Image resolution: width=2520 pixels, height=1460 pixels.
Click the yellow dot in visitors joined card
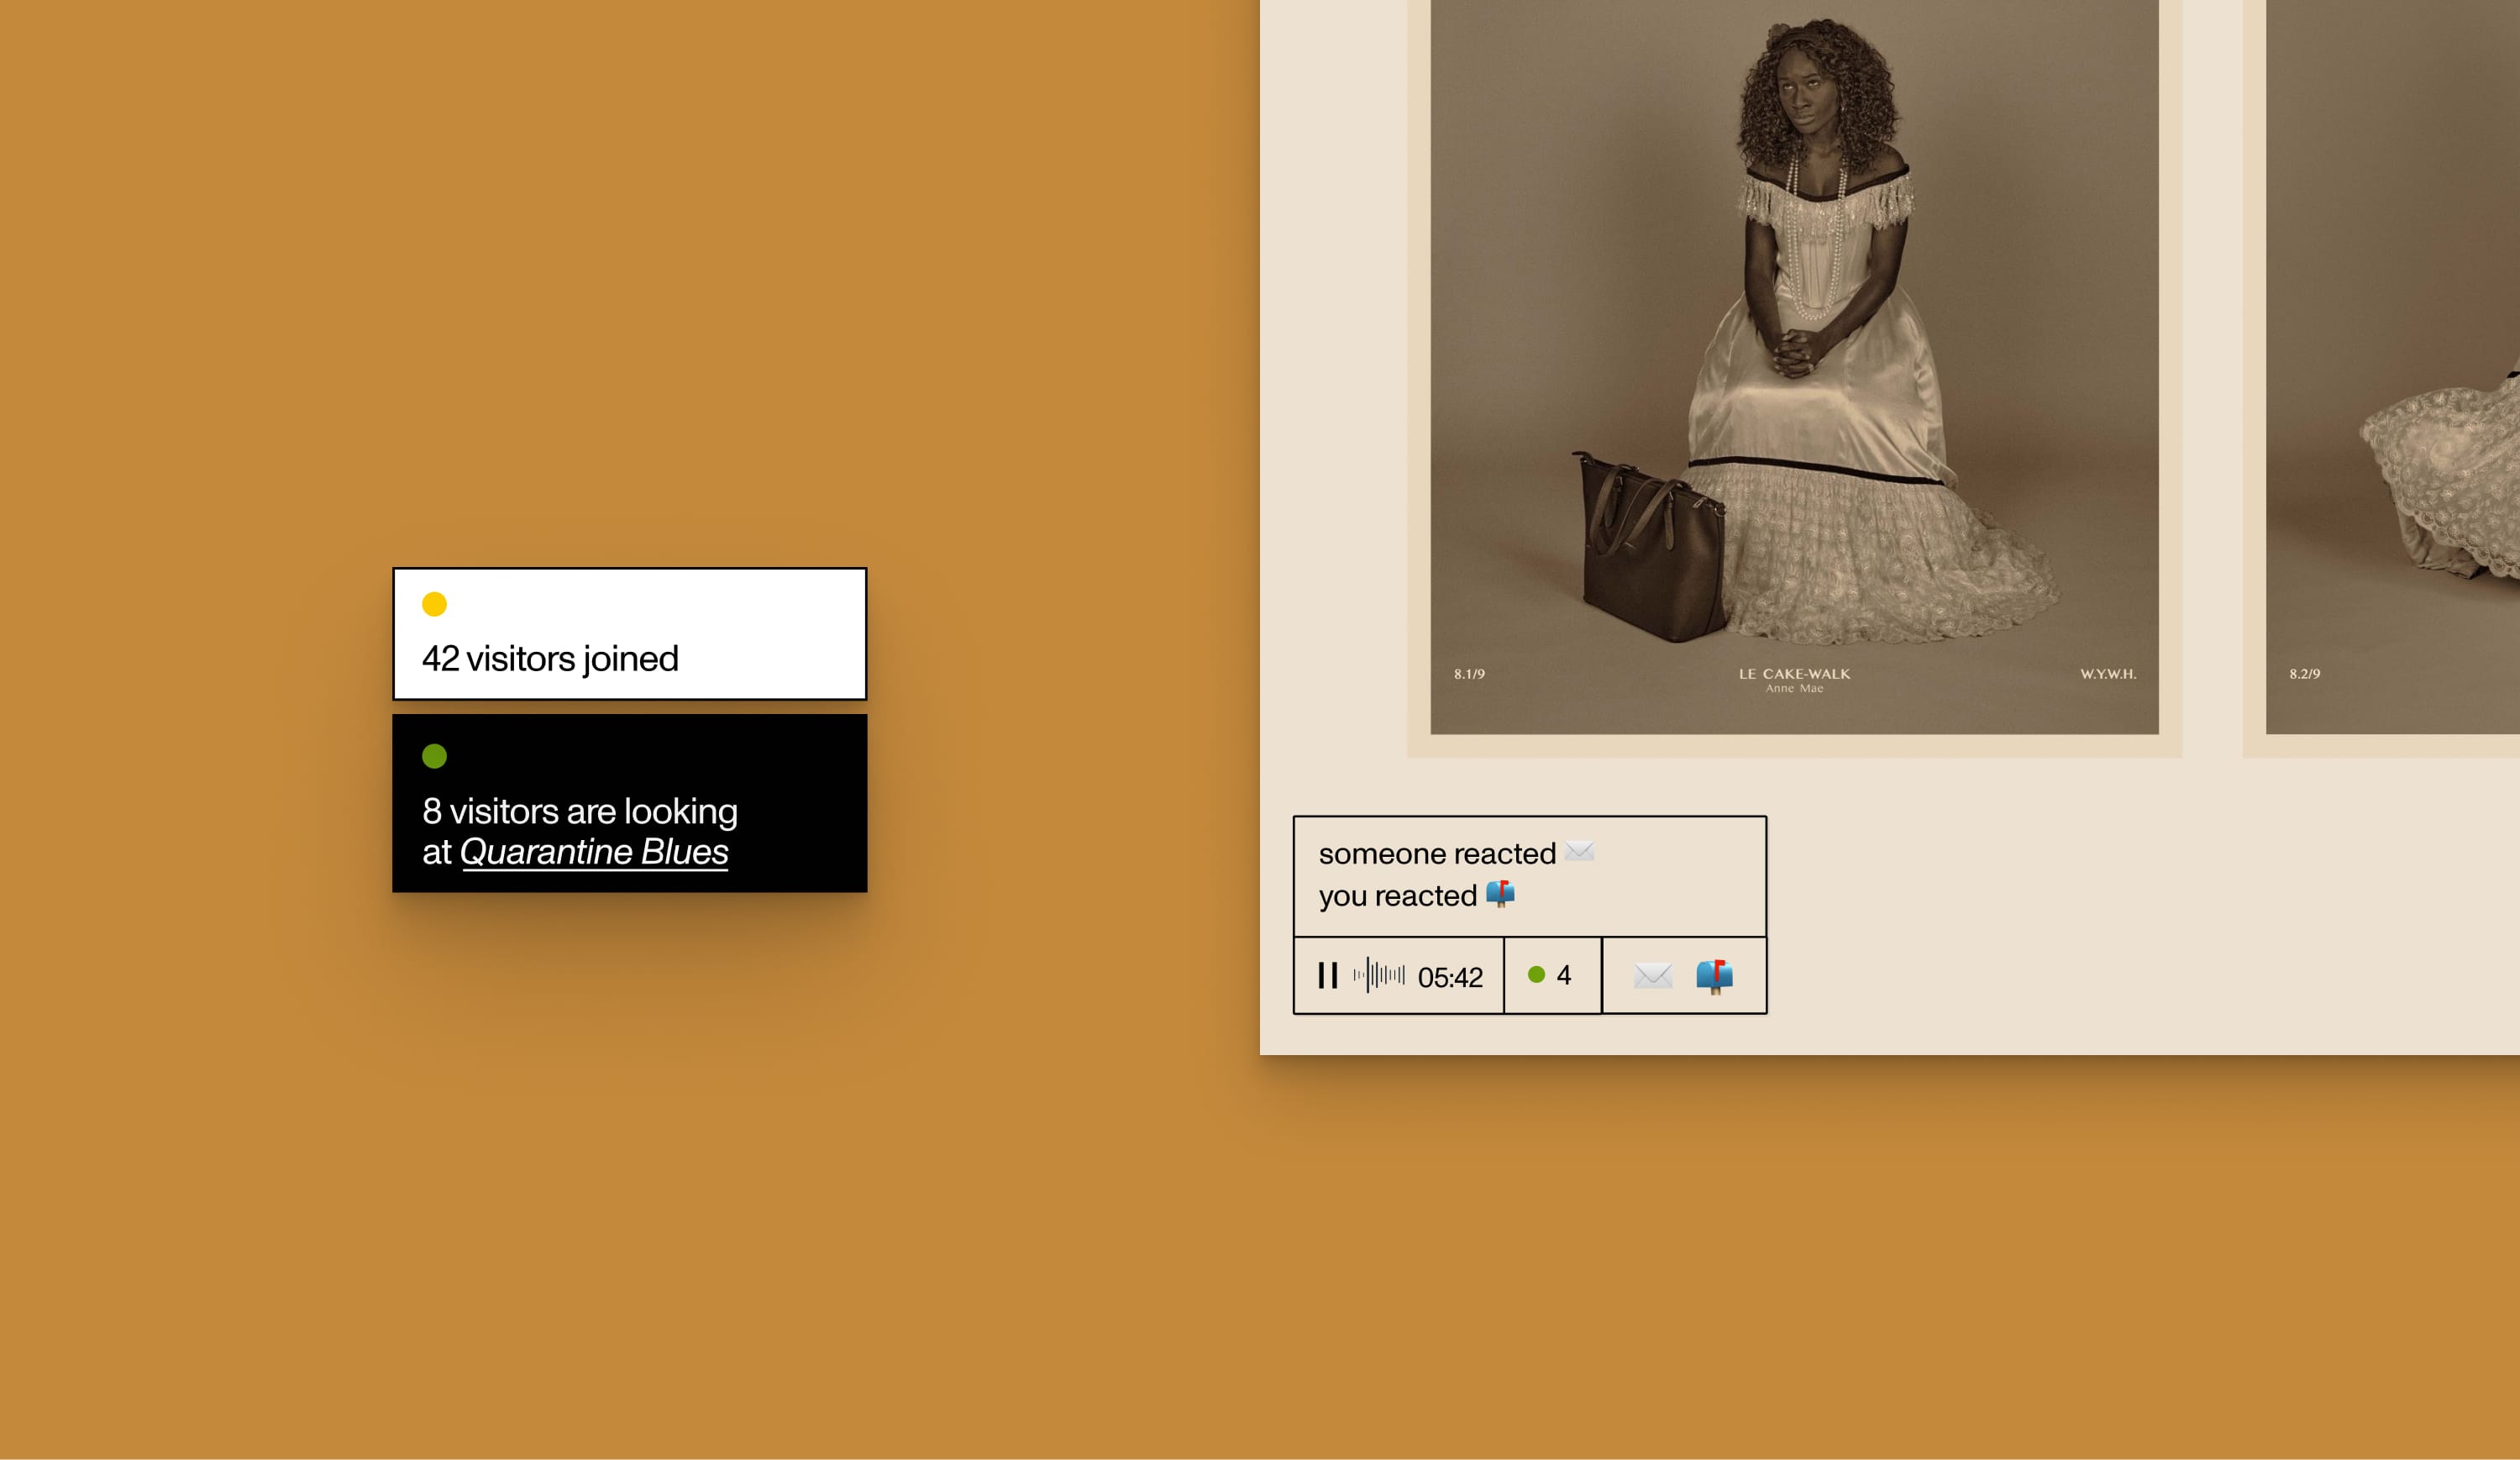[434, 604]
